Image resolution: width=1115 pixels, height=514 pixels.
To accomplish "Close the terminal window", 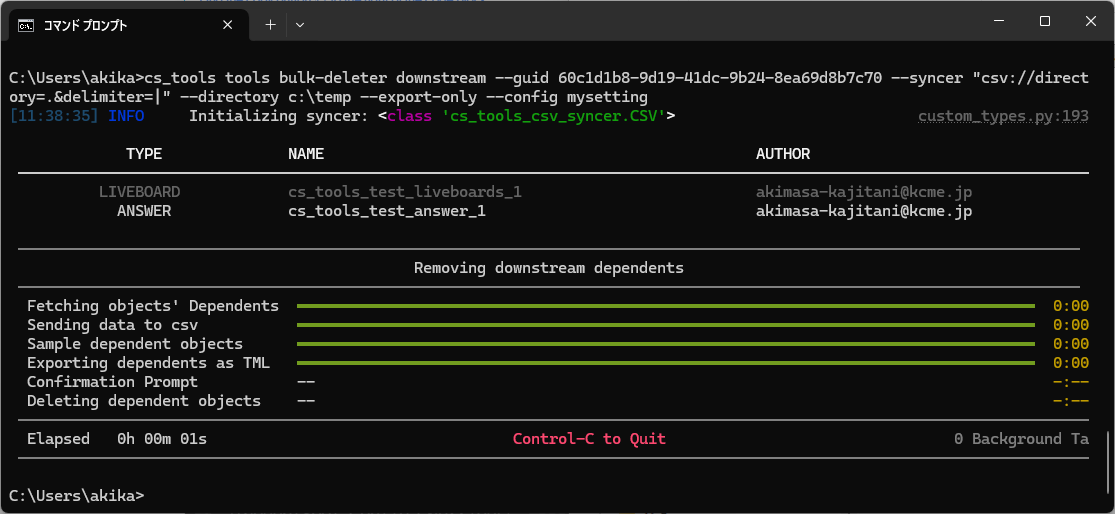I will (x=1090, y=21).
